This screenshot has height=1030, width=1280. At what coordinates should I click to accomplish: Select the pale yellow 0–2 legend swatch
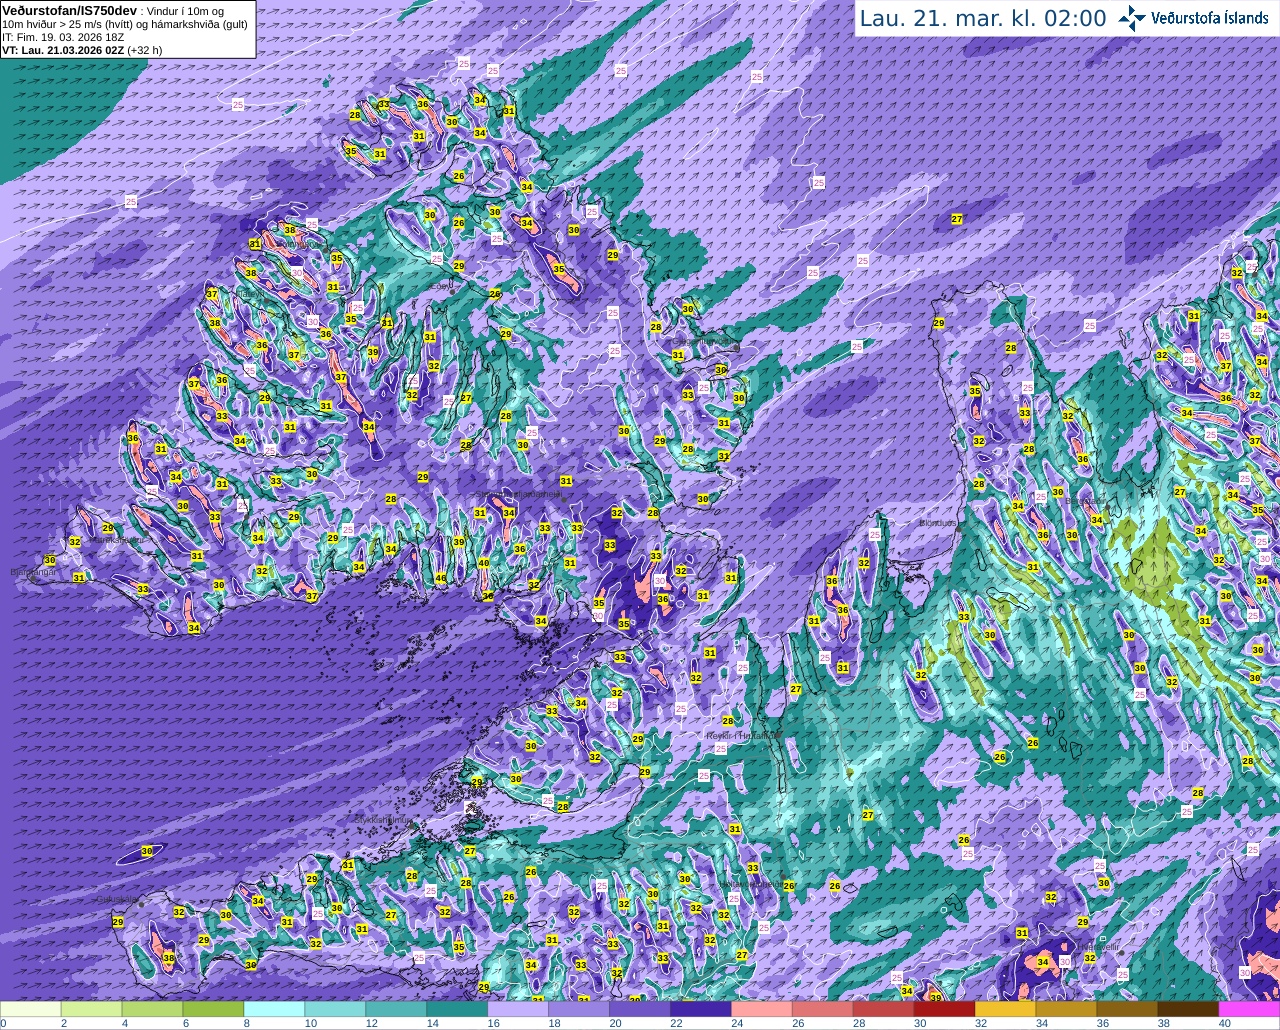point(31,1009)
